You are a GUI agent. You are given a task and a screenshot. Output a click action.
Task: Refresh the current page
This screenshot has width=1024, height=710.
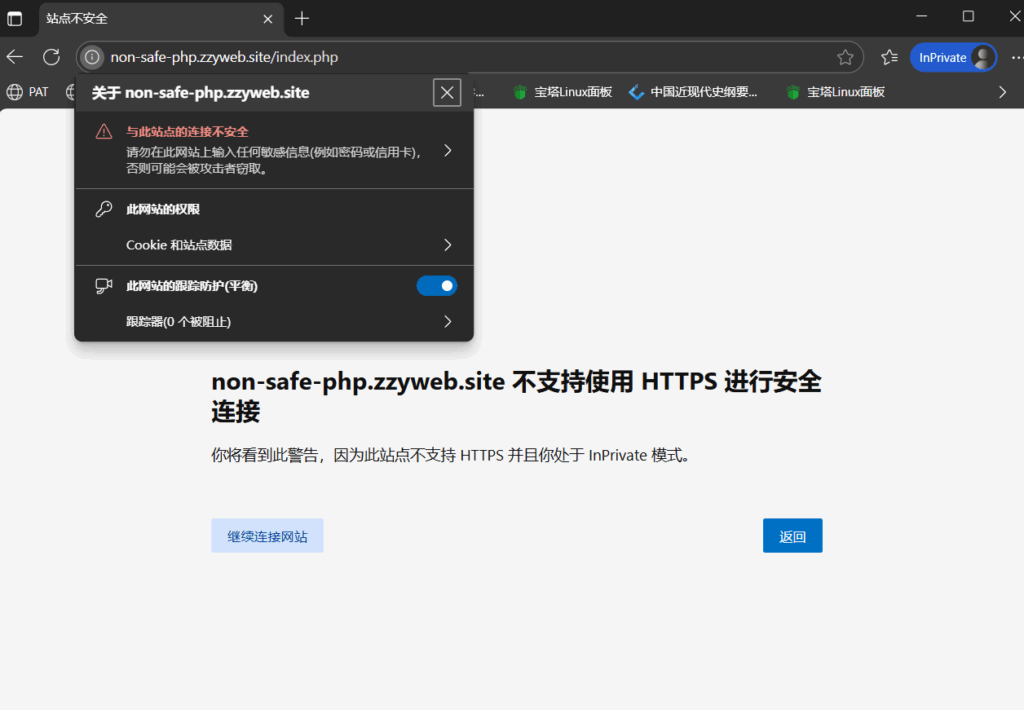pyautogui.click(x=51, y=57)
